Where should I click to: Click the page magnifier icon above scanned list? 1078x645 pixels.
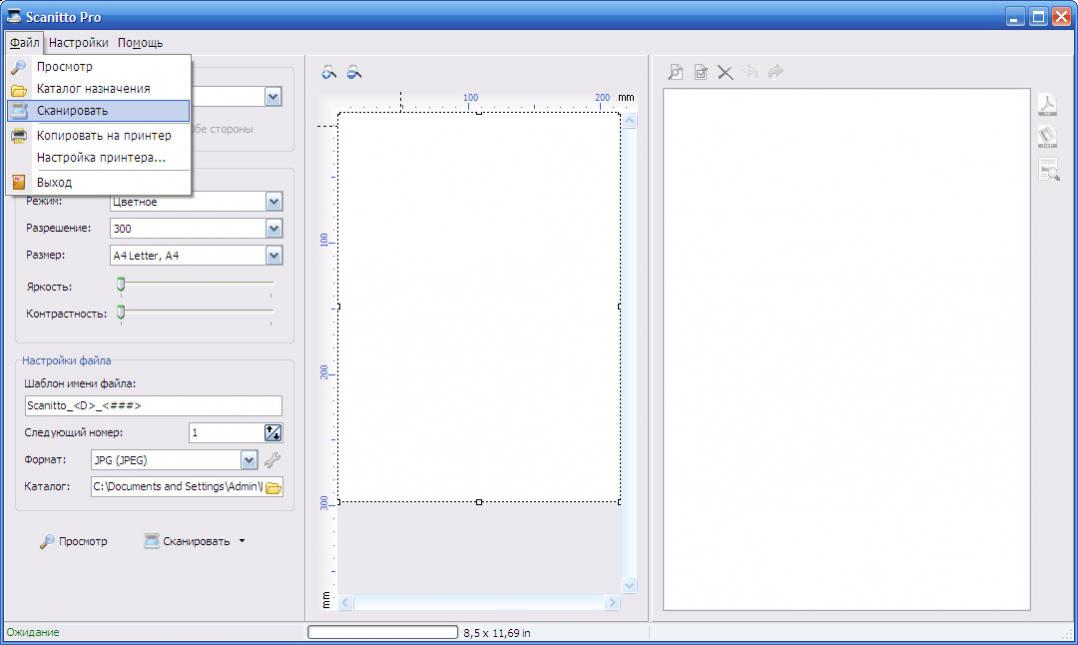[675, 72]
